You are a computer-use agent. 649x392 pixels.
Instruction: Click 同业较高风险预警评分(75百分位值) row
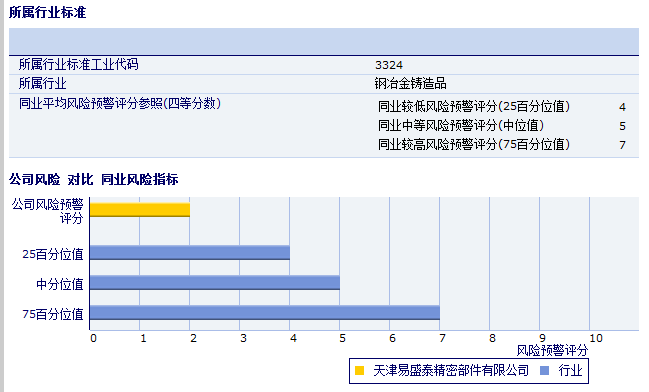pos(502,145)
